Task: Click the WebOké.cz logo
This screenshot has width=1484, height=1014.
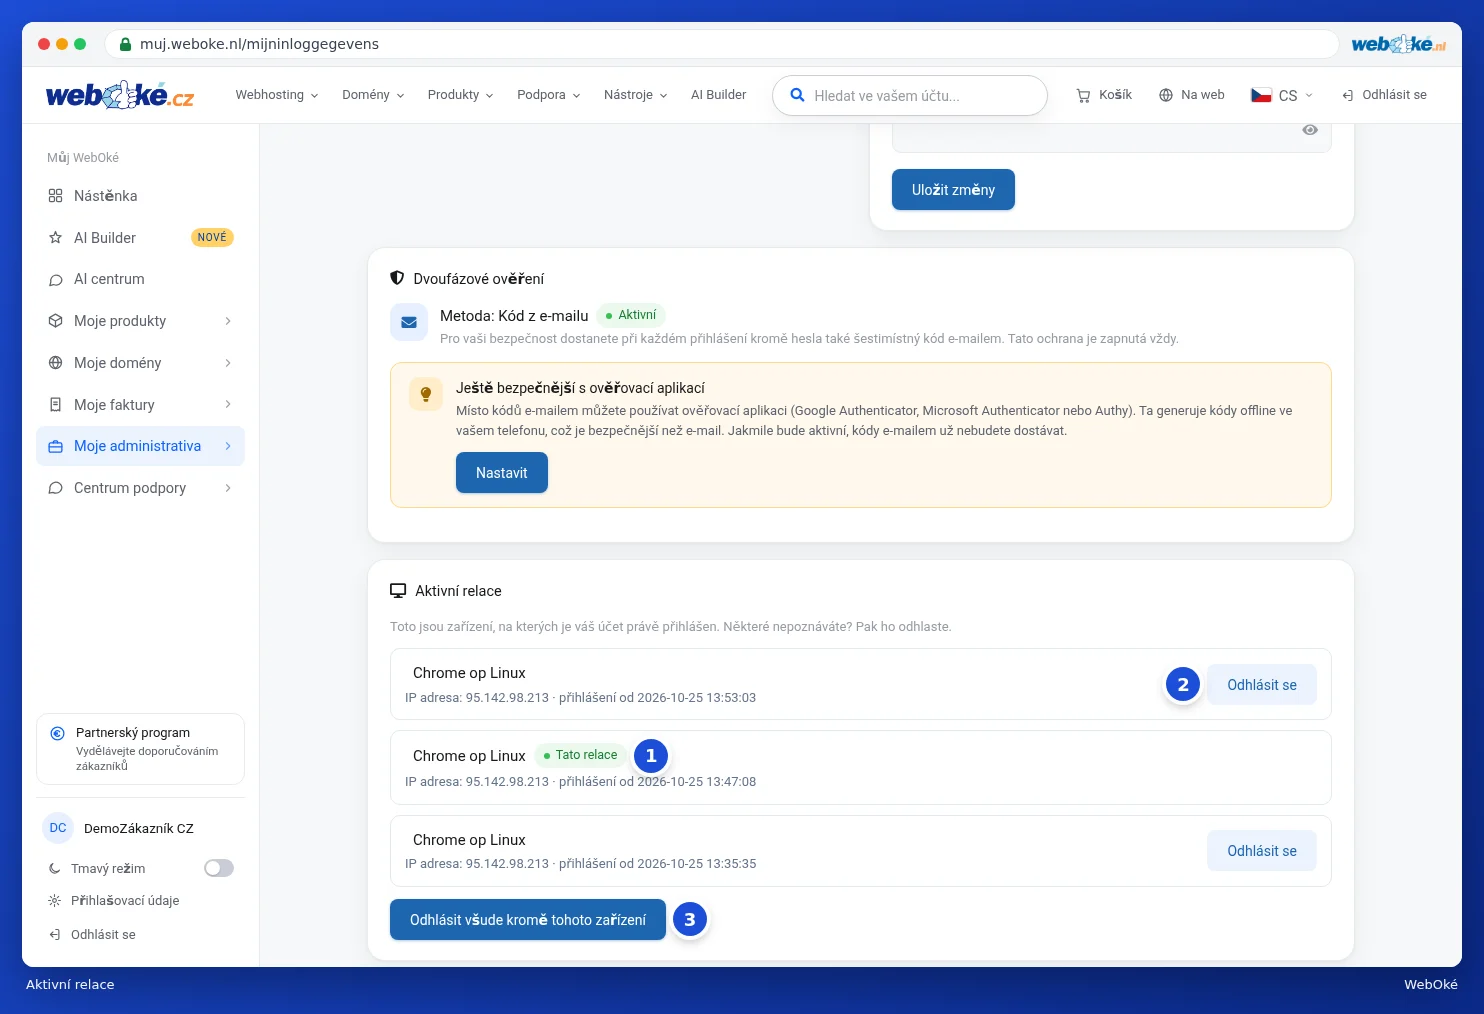Action: [x=120, y=95]
